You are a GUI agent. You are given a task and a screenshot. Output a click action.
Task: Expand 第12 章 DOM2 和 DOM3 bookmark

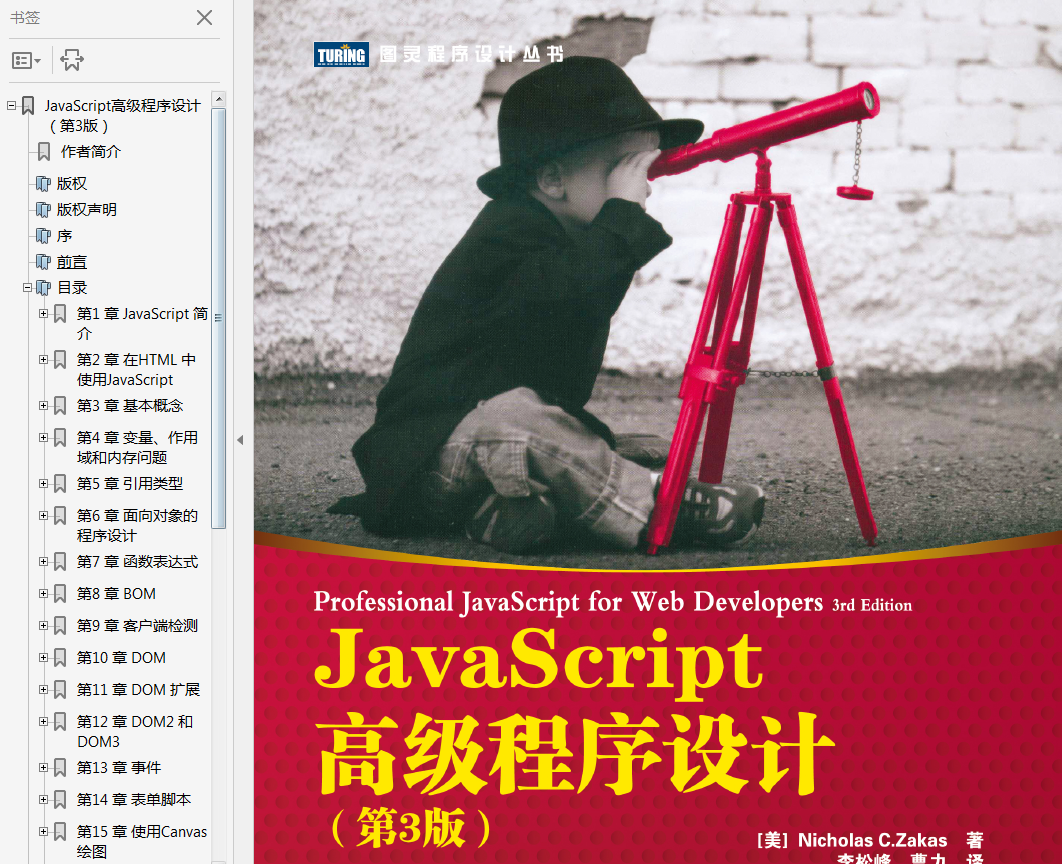[x=43, y=721]
